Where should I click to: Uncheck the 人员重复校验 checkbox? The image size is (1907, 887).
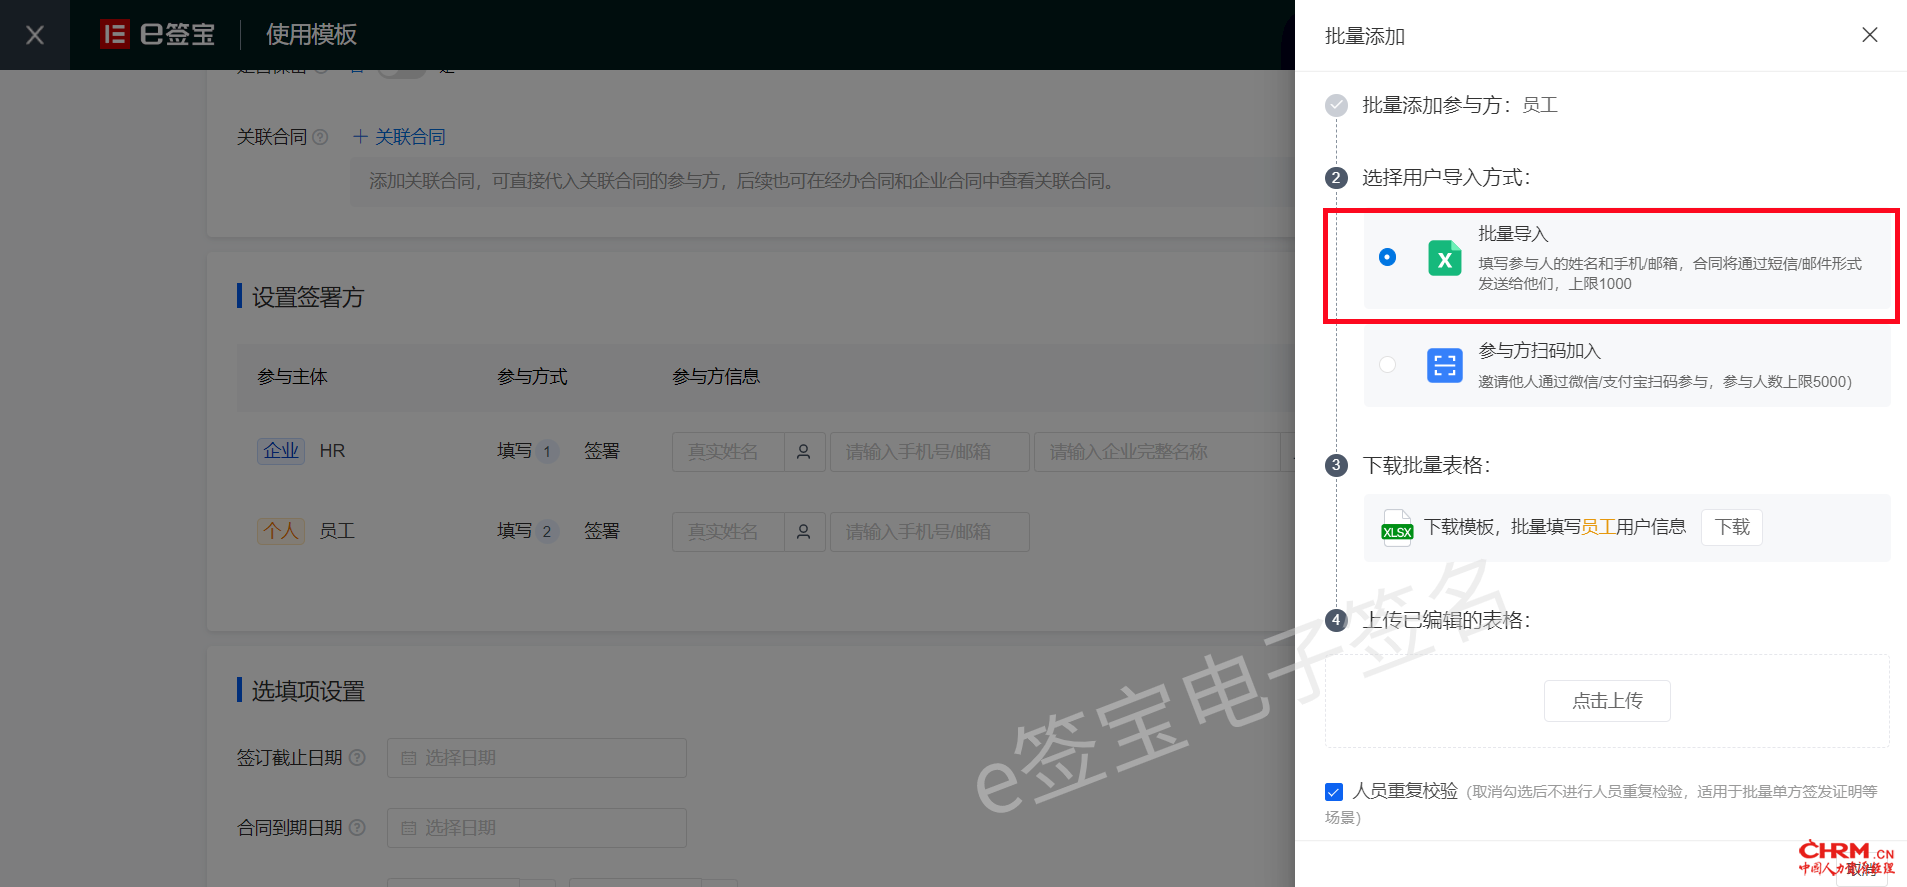[1334, 792]
